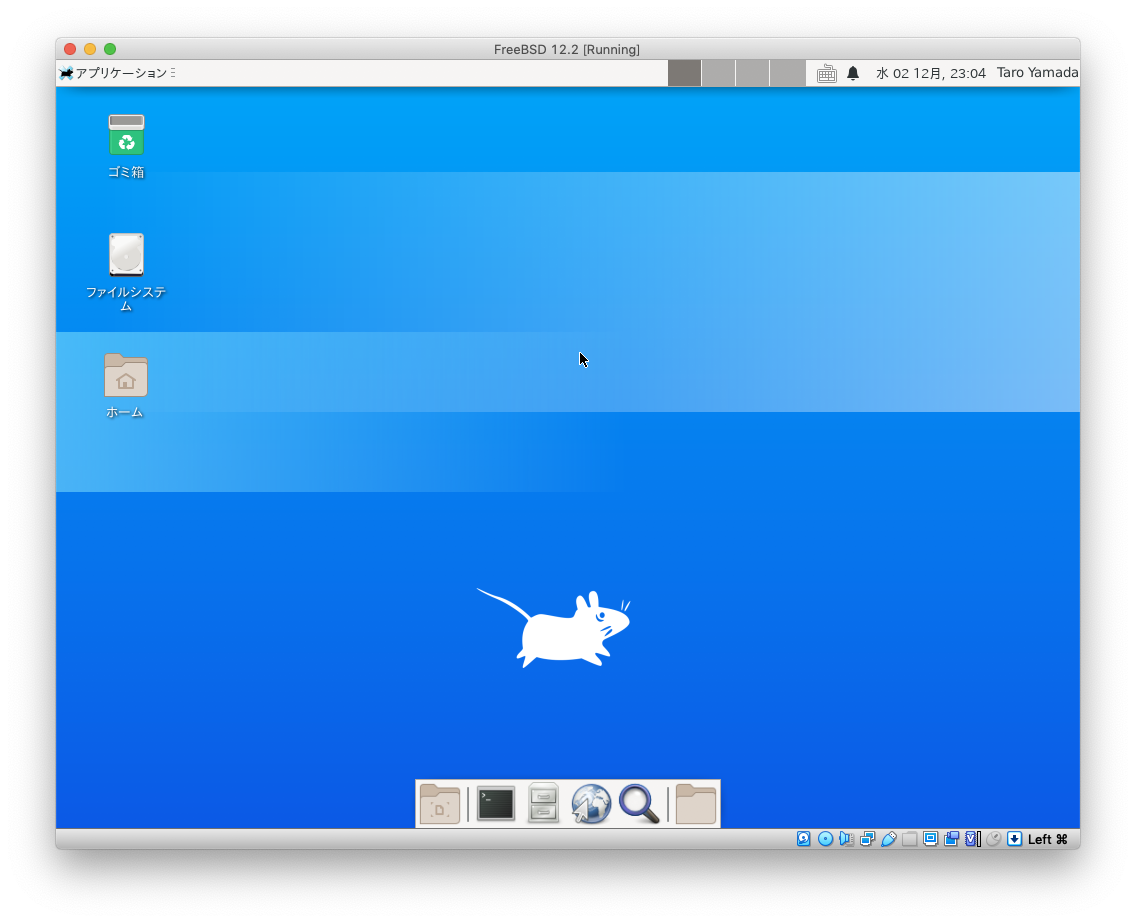The image size is (1136, 923).
Task: Click the VirtualBox hard disk activity icon
Action: tap(804, 839)
